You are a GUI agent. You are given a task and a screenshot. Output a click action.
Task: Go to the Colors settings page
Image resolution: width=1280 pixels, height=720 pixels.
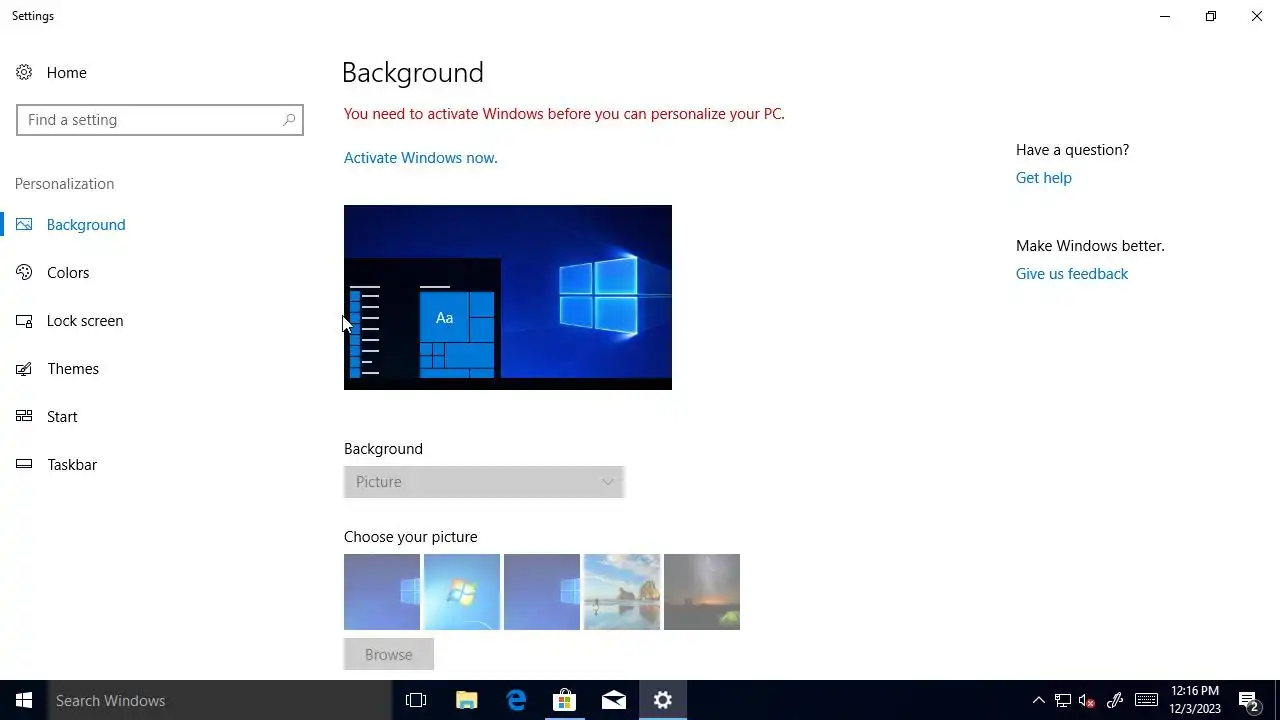[68, 272]
